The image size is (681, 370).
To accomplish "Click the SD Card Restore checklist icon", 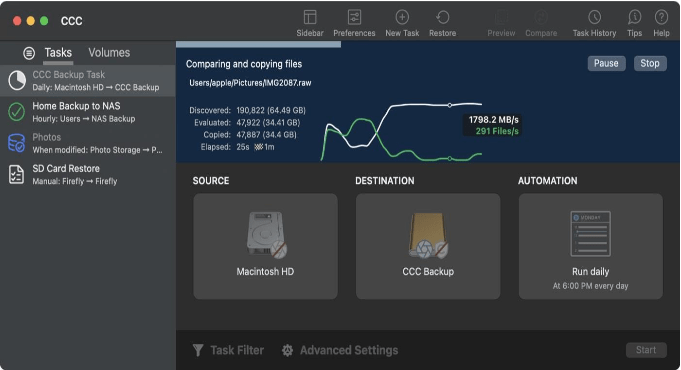I will point(17,175).
